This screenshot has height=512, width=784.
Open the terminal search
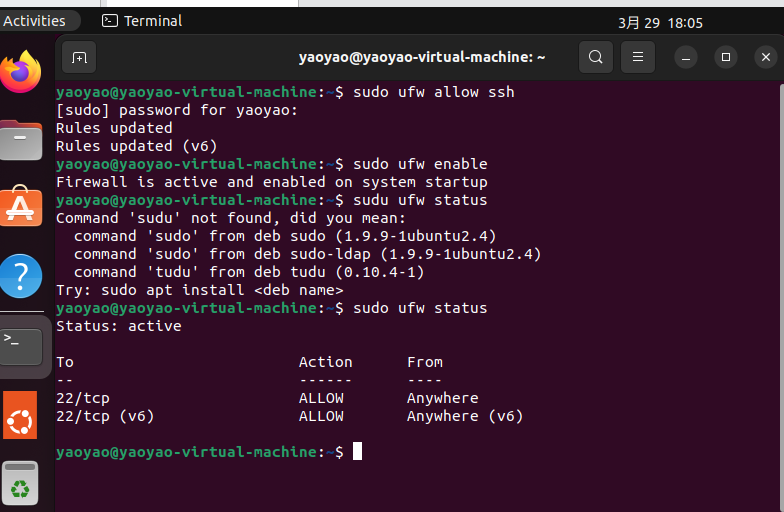596,57
